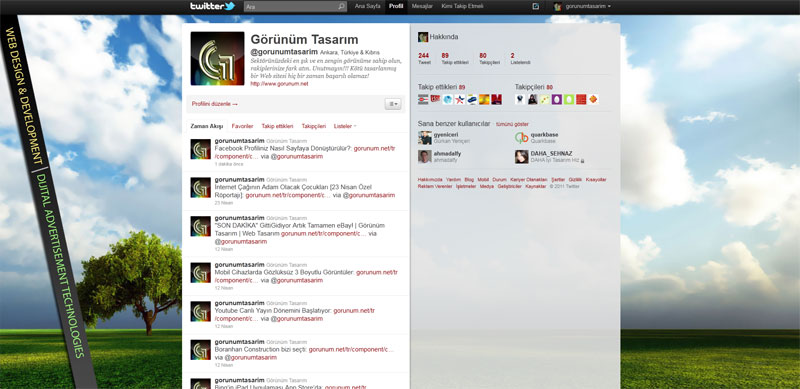The width and height of the screenshot is (800, 389).
Task: Open DAHA_SEHNAZ username link
Action: (552, 153)
